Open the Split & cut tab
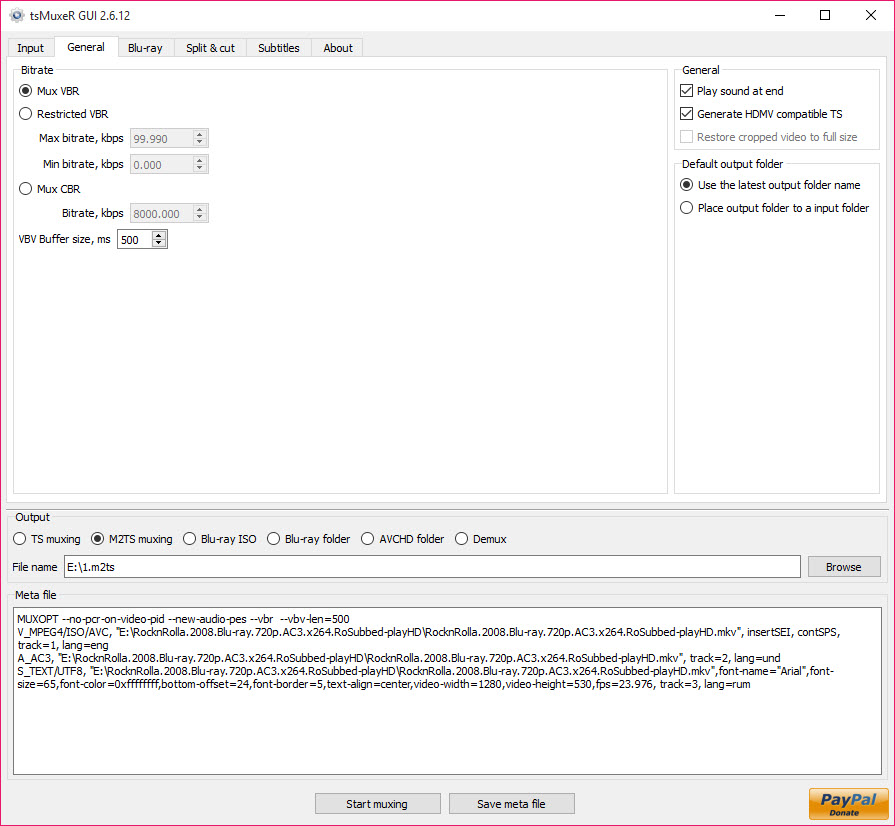The image size is (895, 826). point(210,48)
